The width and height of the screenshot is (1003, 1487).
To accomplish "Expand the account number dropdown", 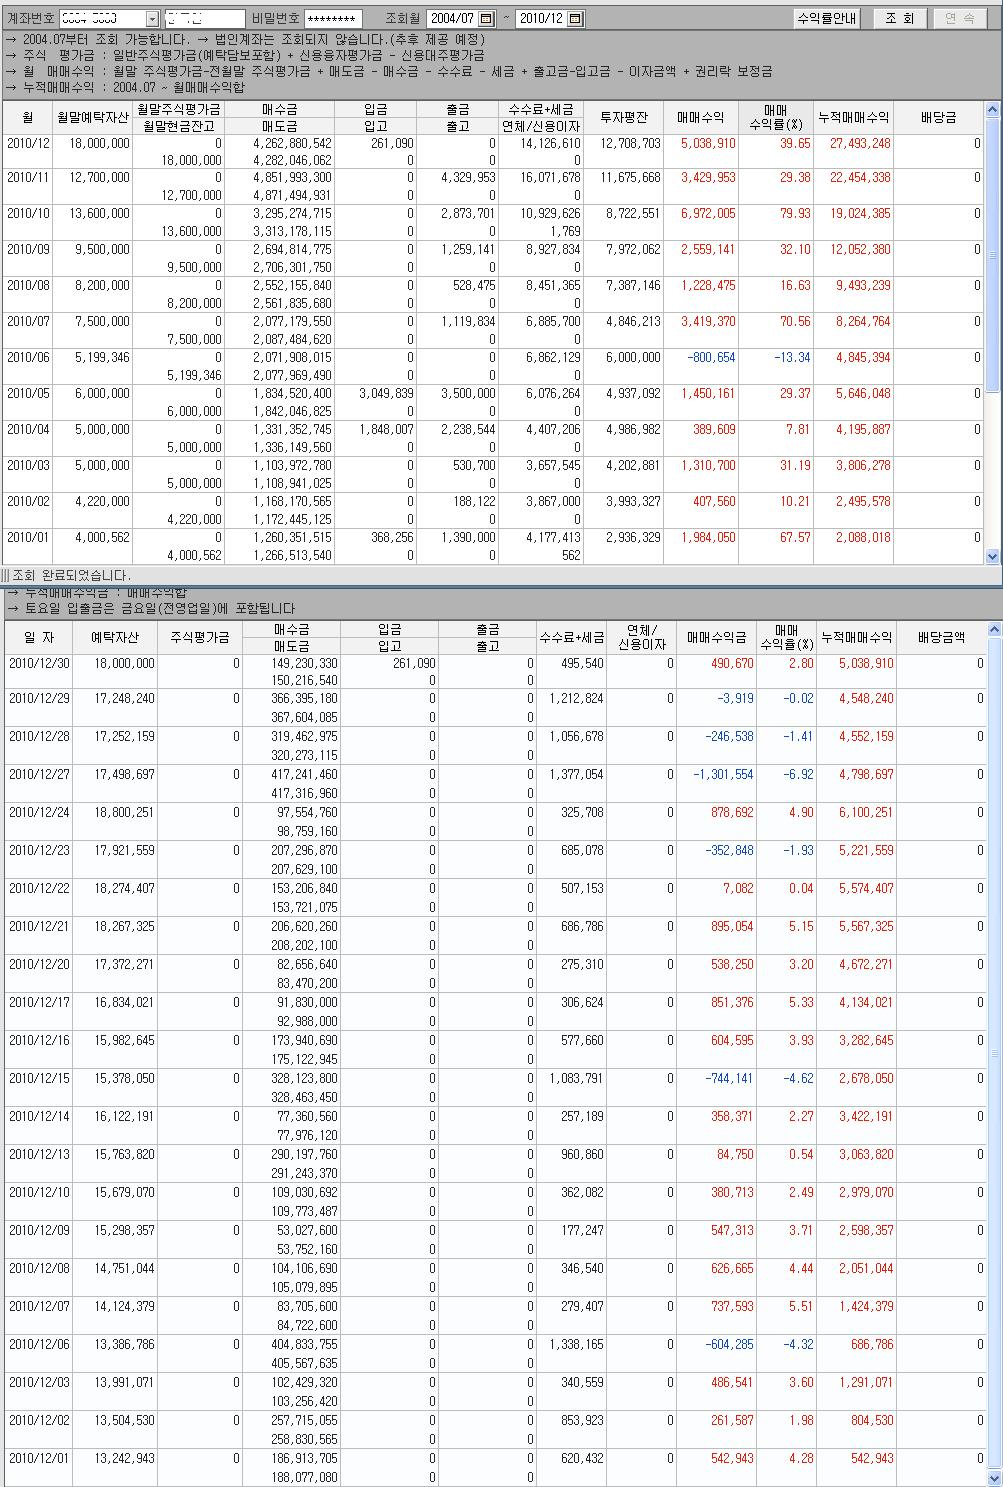I will pyautogui.click(x=152, y=19).
